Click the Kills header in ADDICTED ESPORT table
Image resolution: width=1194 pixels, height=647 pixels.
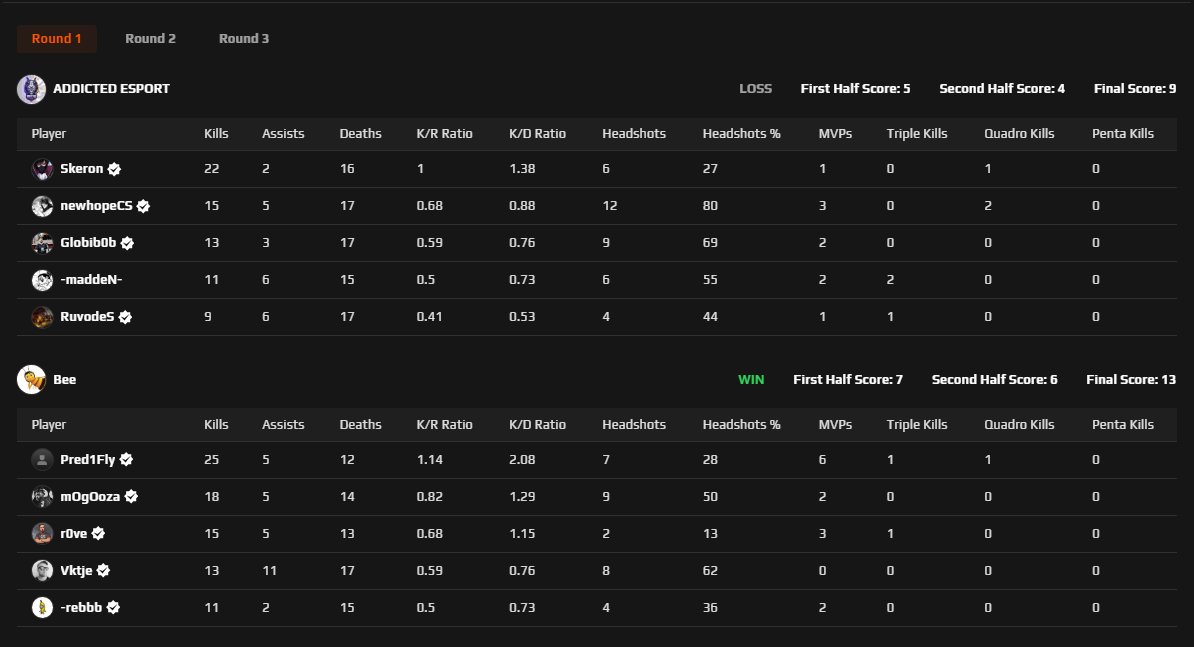216,134
